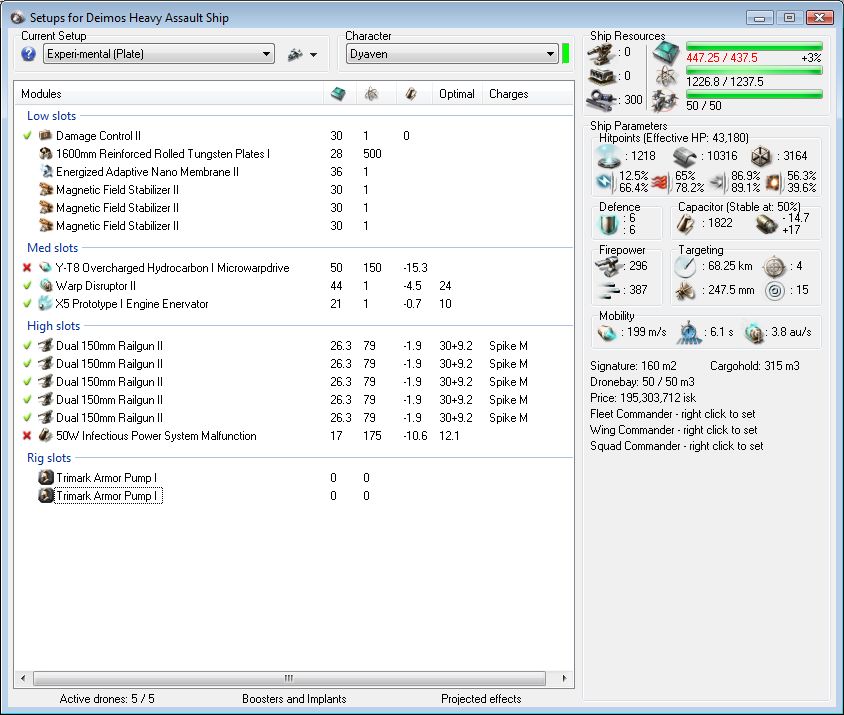Image resolution: width=844 pixels, height=715 pixels.
Task: Click the Warp Disruptor II module icon
Action: [x=46, y=286]
